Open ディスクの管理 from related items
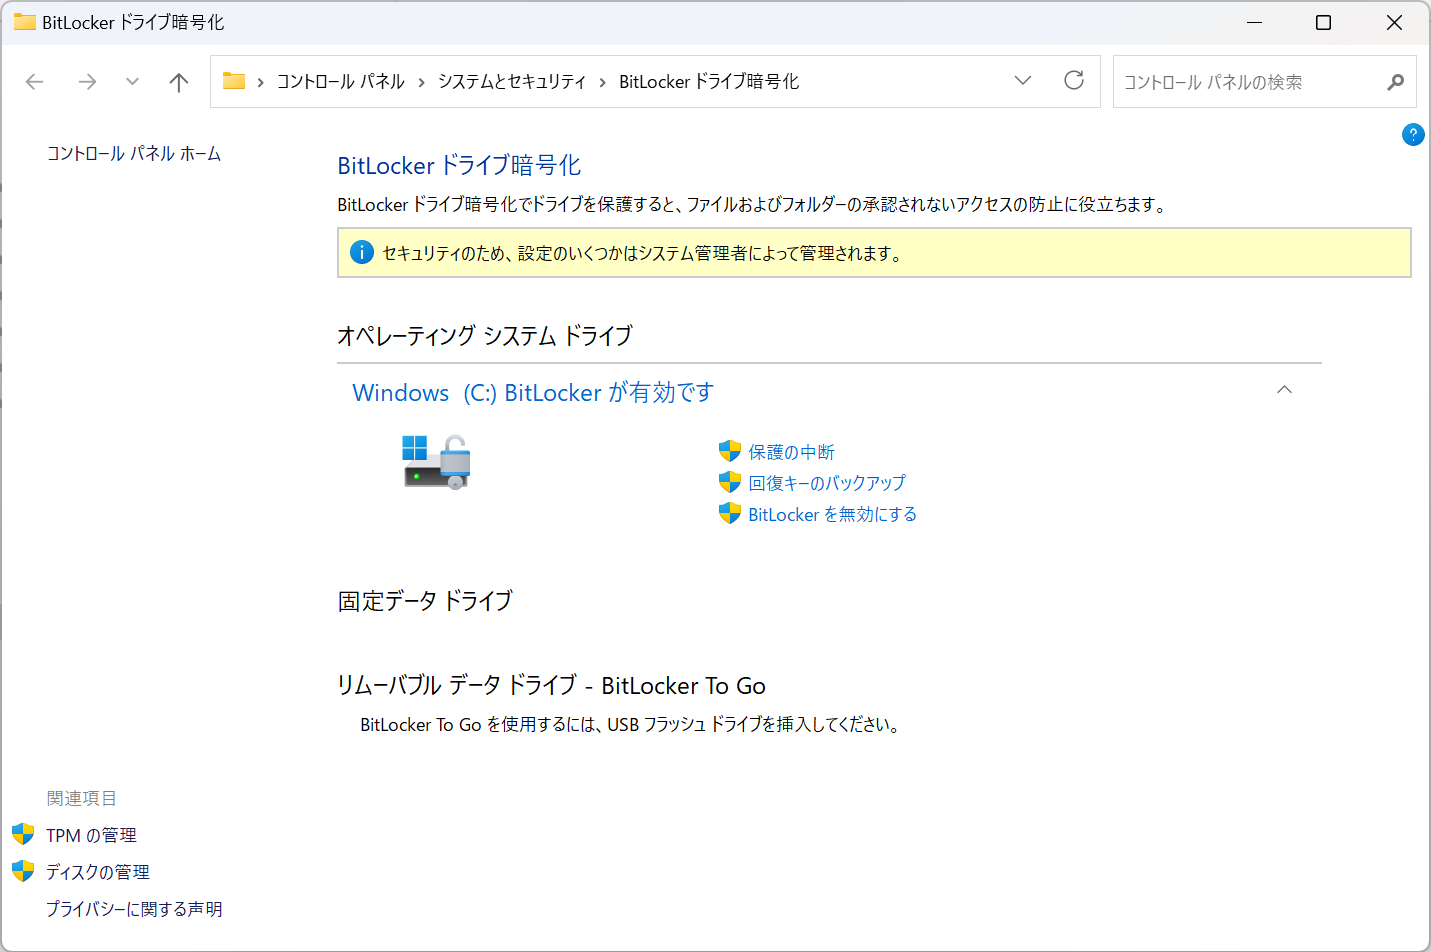 click(98, 872)
